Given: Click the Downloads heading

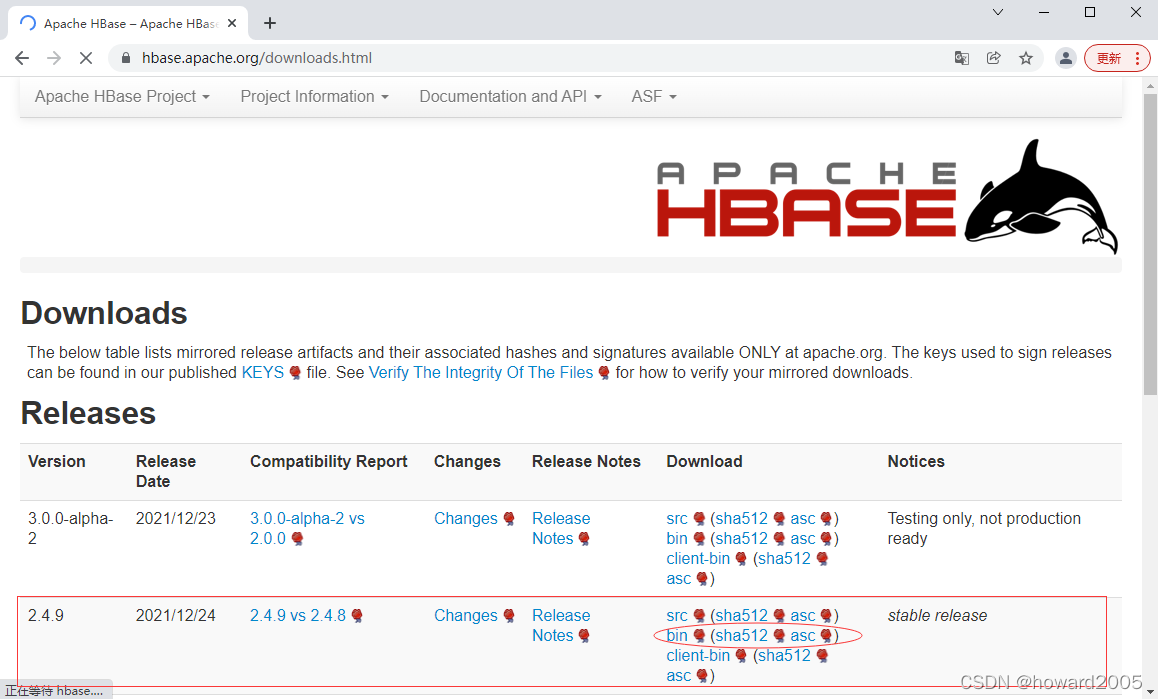Looking at the screenshot, I should click(104, 313).
